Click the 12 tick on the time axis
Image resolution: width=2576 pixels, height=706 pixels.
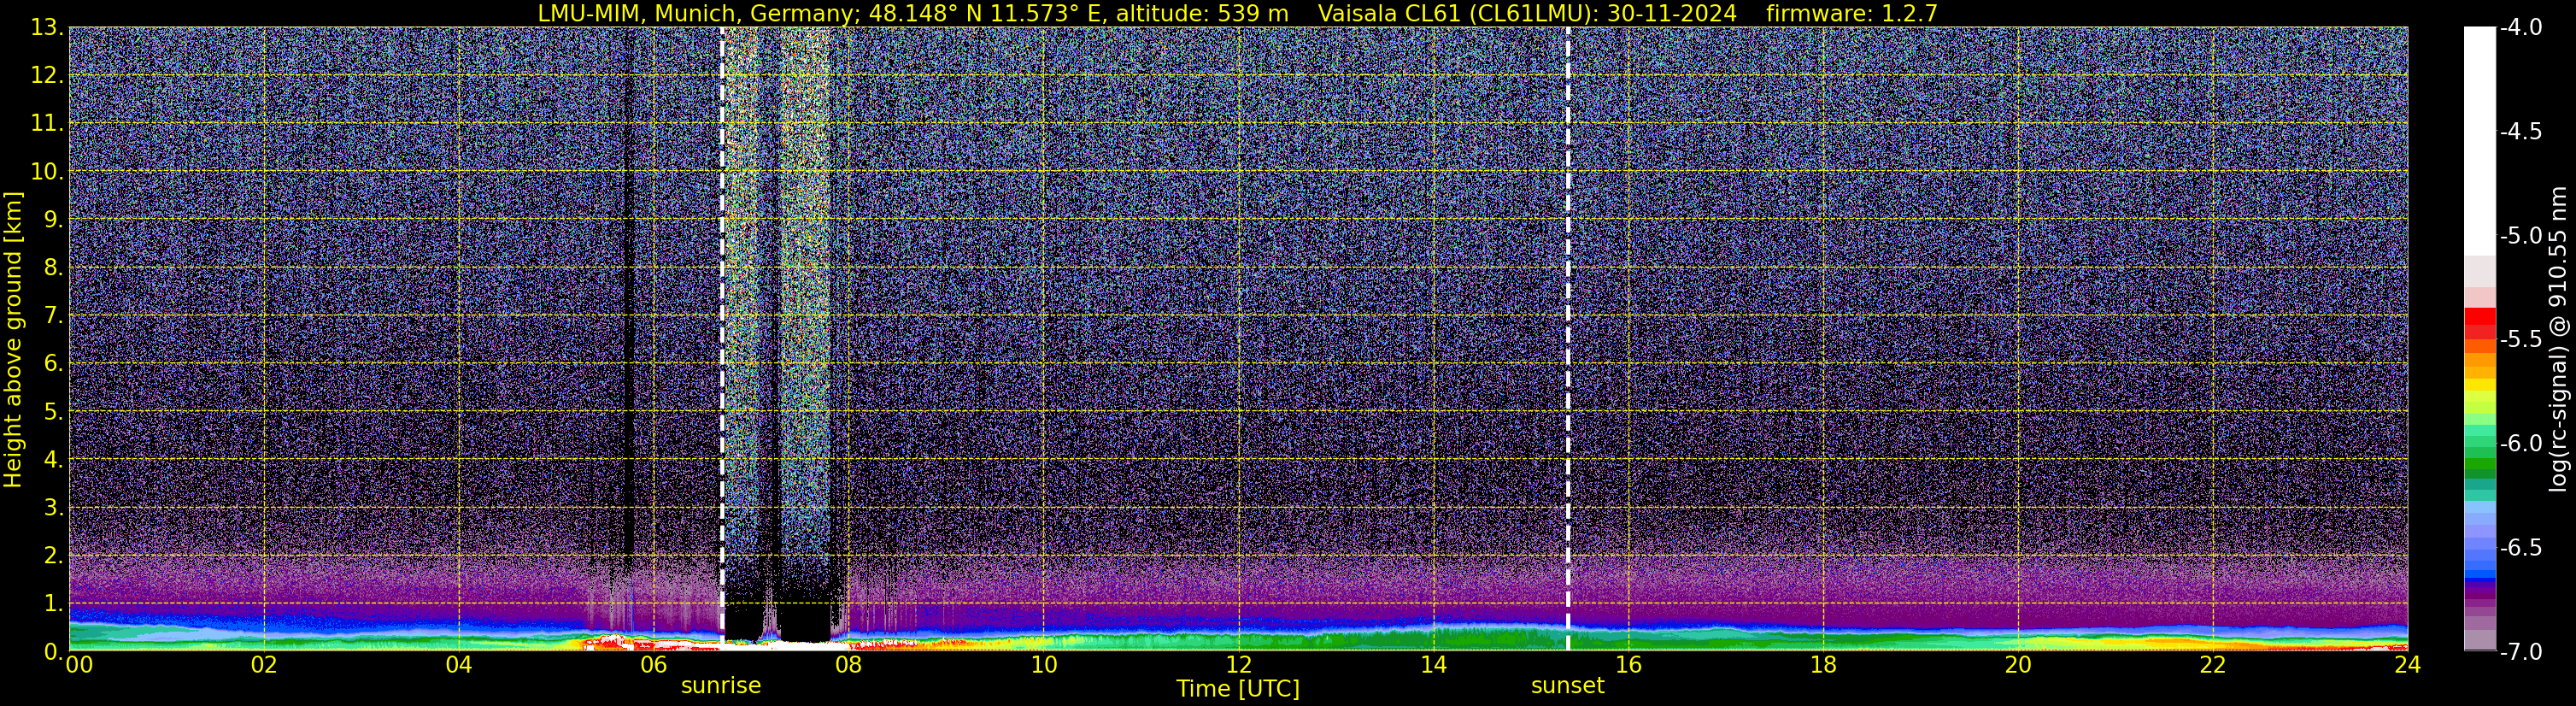click(1238, 666)
